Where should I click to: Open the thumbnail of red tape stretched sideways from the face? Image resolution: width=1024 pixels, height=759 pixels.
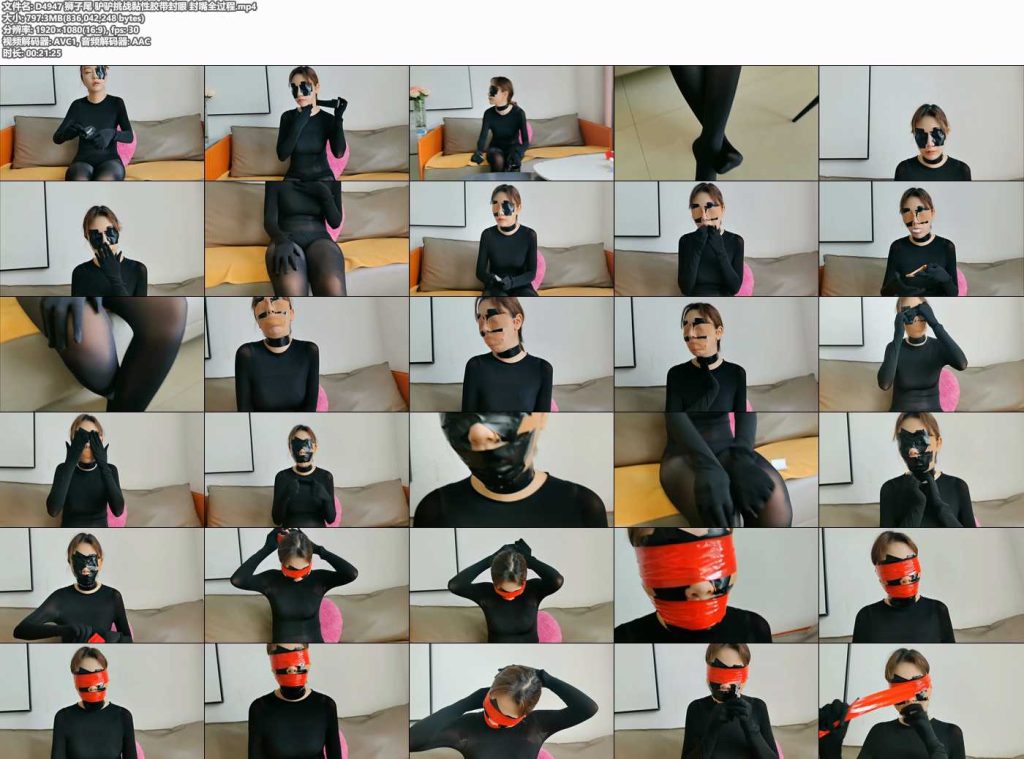pos(921,702)
